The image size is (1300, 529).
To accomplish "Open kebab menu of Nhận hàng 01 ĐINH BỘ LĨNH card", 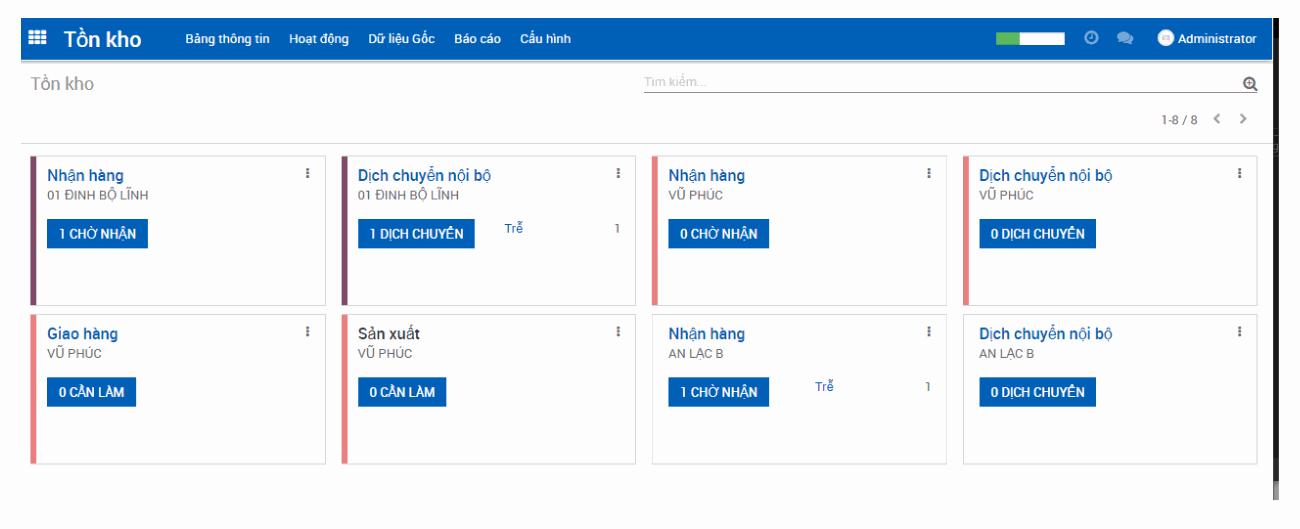I will click(x=307, y=173).
